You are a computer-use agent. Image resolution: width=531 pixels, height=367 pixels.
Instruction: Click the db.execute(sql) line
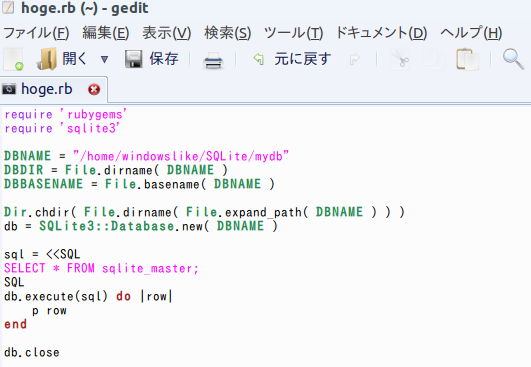[88, 296]
